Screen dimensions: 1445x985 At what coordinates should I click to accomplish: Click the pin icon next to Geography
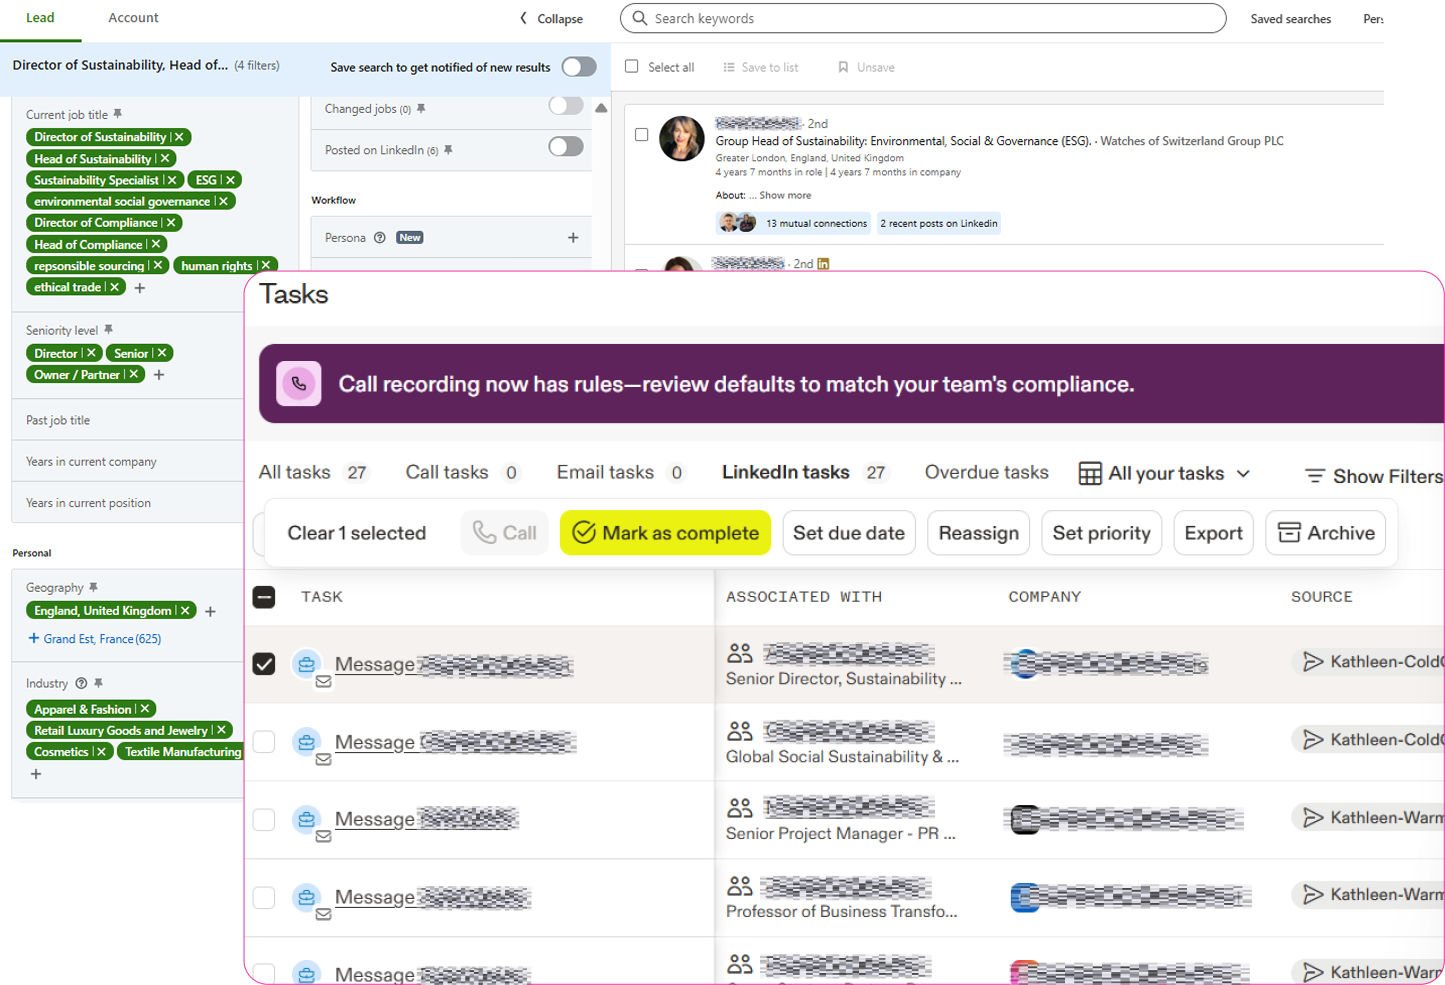93,587
